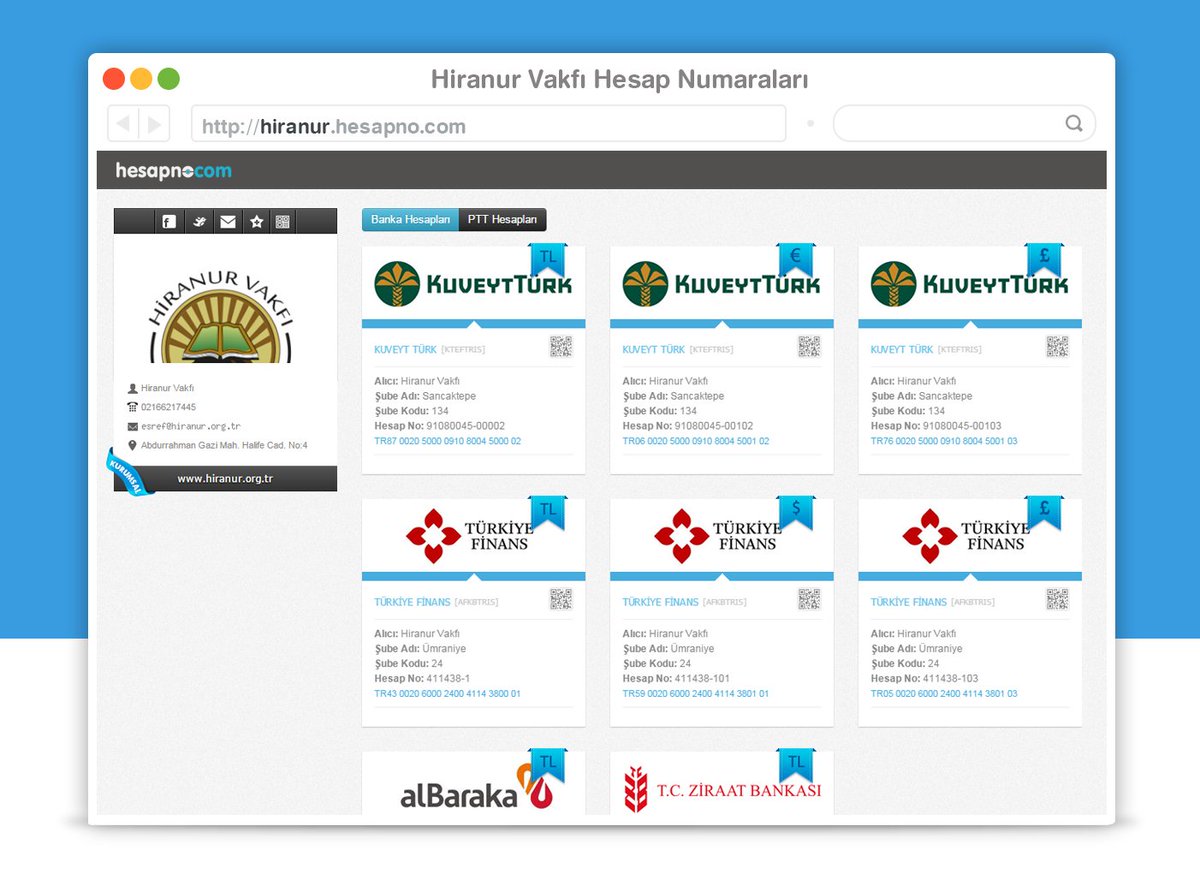
Task: Click the magnifier search icon
Action: (x=1073, y=124)
